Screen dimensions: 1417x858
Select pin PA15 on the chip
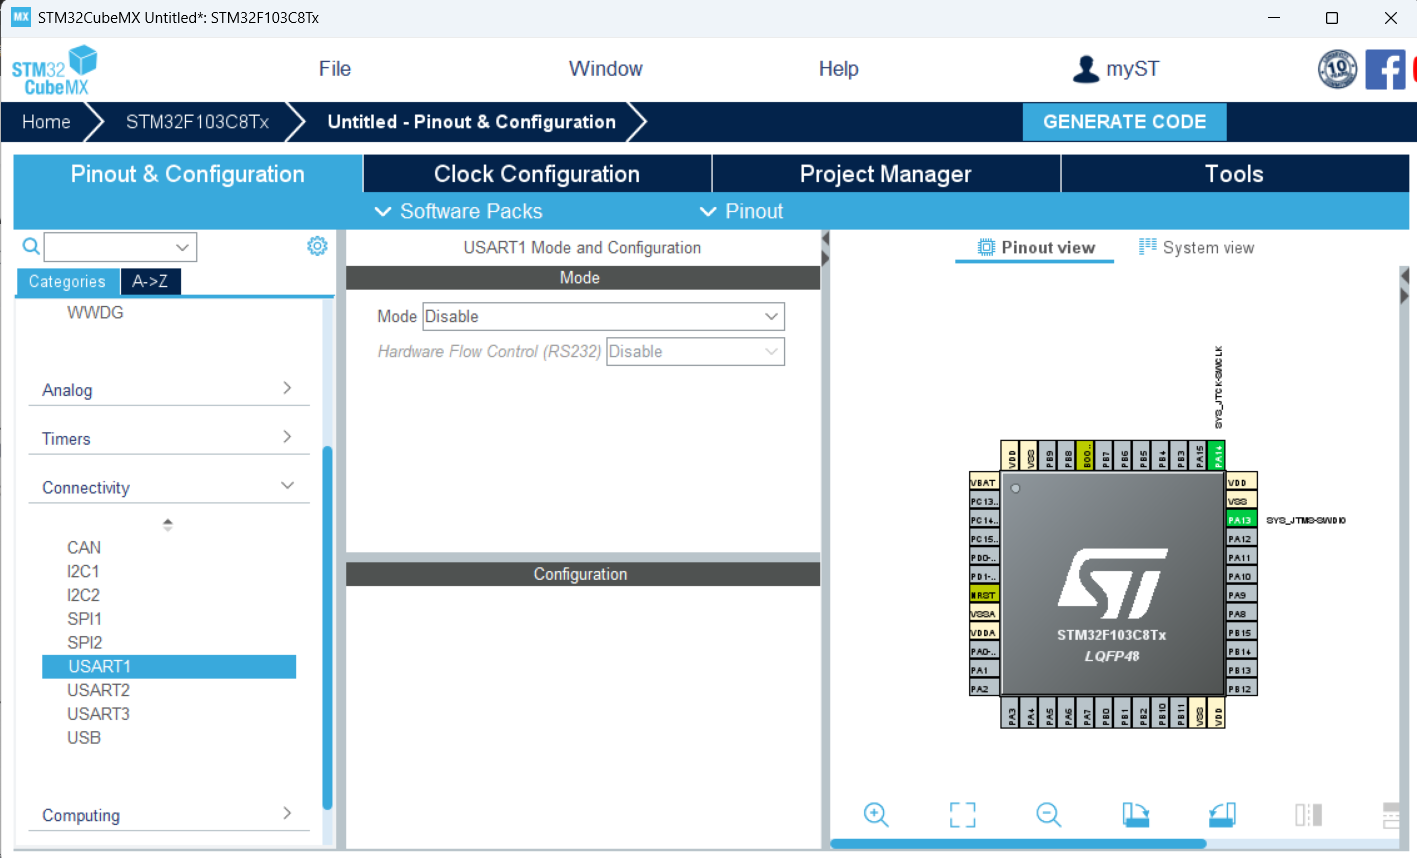pyautogui.click(x=1199, y=456)
